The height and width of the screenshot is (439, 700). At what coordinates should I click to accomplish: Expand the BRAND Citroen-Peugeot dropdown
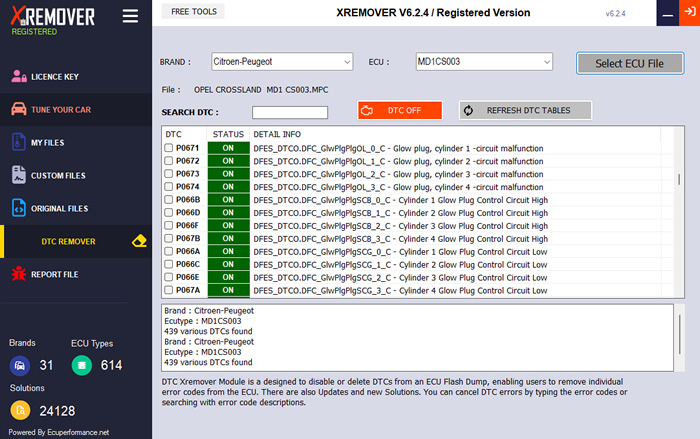pyautogui.click(x=282, y=62)
